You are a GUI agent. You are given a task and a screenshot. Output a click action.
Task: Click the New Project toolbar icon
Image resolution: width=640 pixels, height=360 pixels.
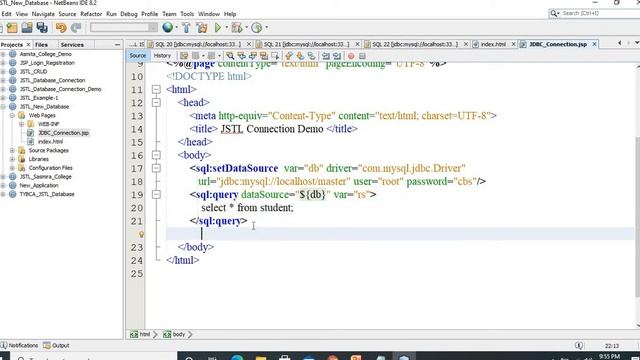(12, 28)
